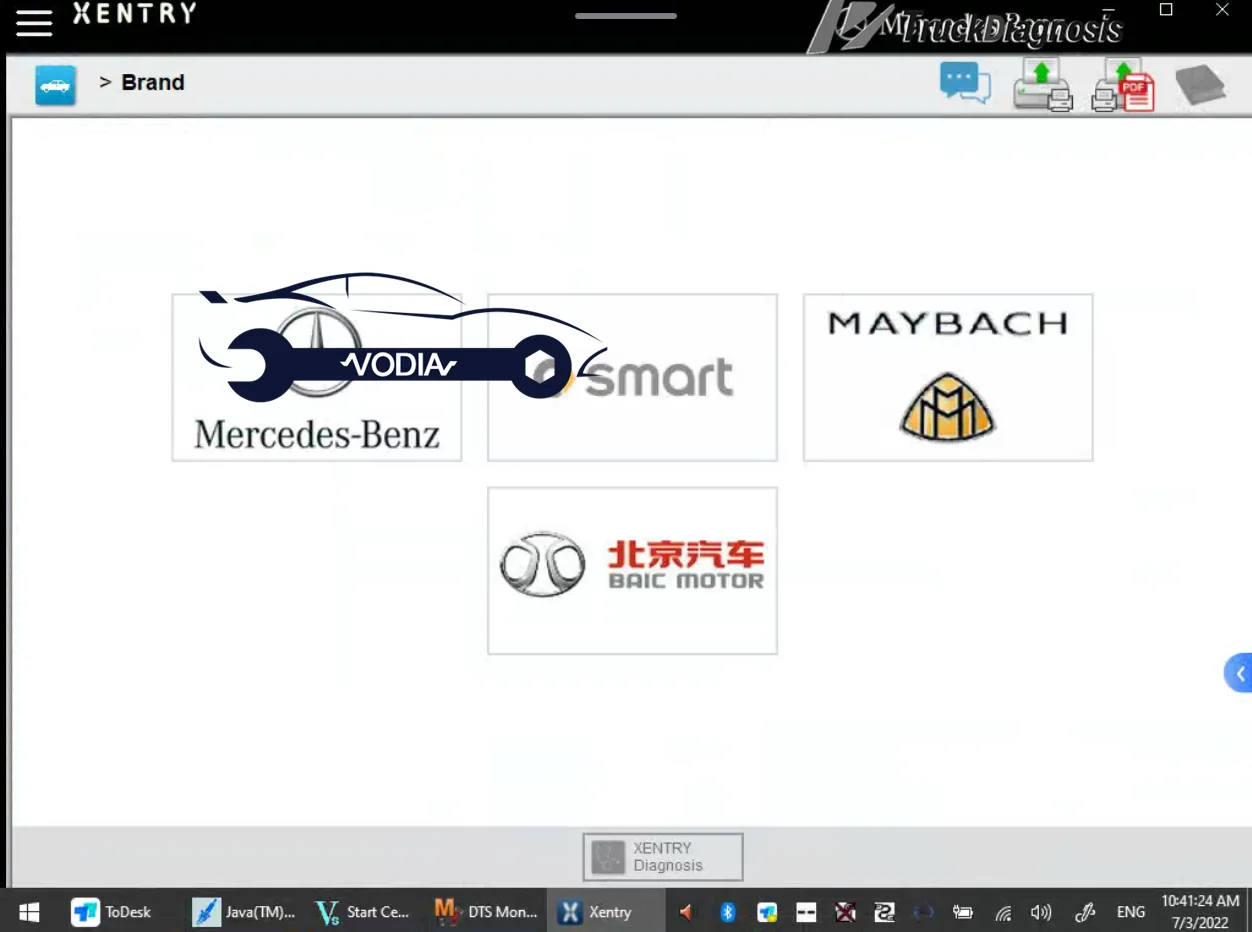Change the ENG input language
The height and width of the screenshot is (932, 1252).
[1131, 912]
